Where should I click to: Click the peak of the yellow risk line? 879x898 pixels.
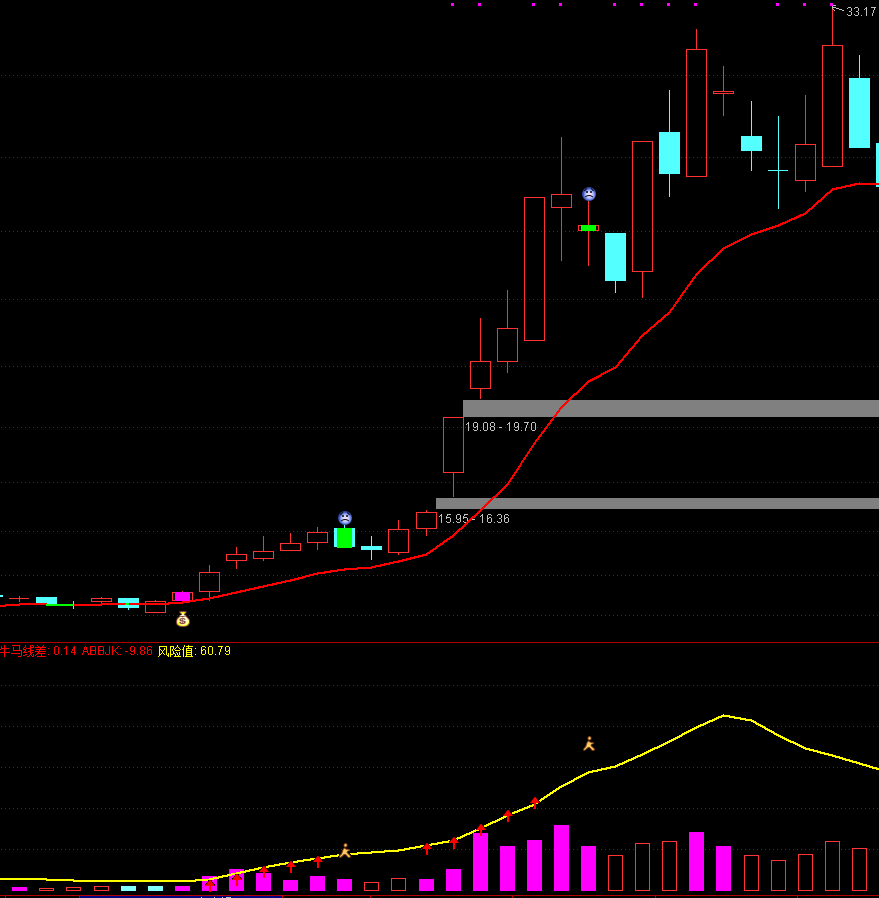[723, 715]
